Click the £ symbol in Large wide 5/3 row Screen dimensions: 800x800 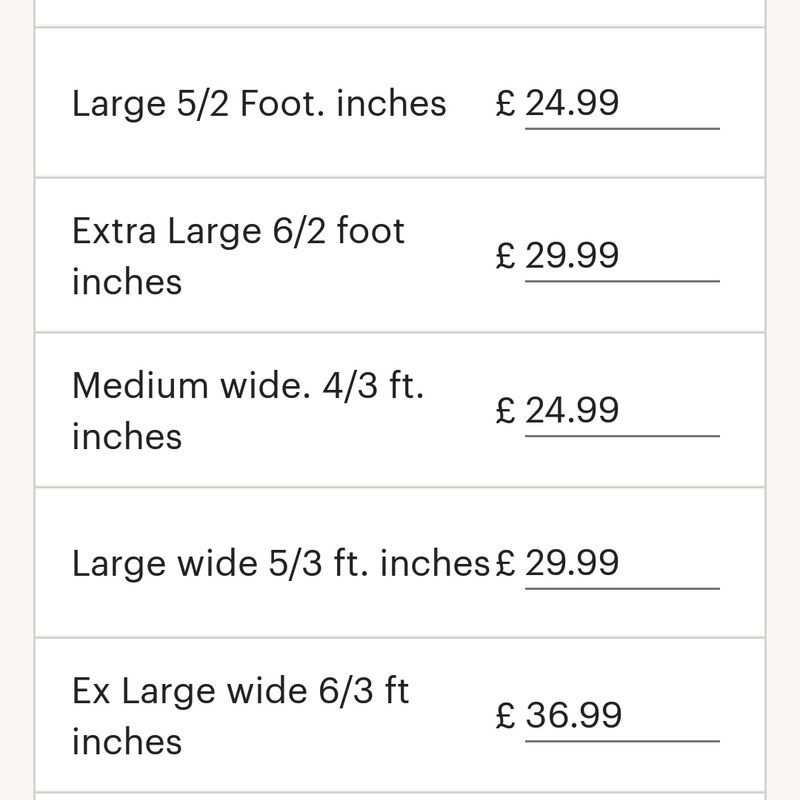tap(506, 563)
